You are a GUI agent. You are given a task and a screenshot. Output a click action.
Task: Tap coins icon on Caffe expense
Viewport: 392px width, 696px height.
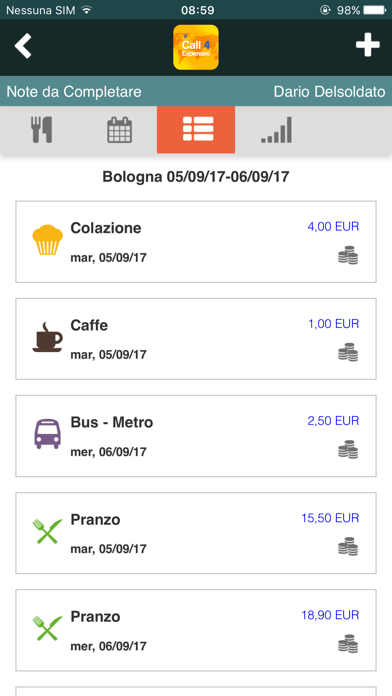pyautogui.click(x=348, y=353)
